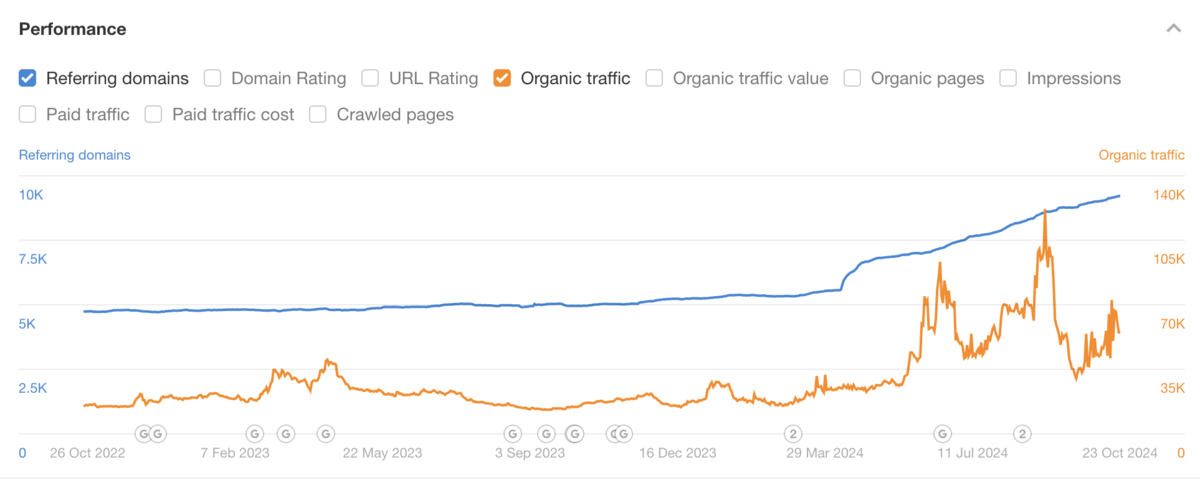Click the G marker directly above 7 Feb 2023
Image resolution: width=1200 pixels, height=480 pixels.
coord(254,433)
